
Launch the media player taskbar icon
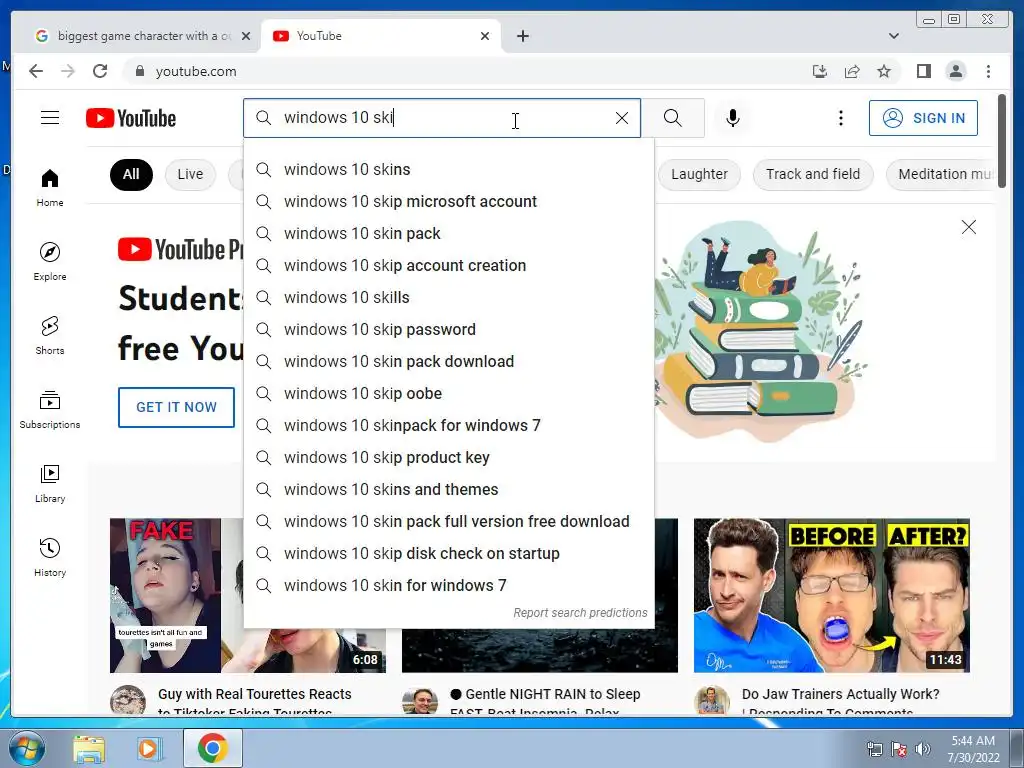point(149,748)
